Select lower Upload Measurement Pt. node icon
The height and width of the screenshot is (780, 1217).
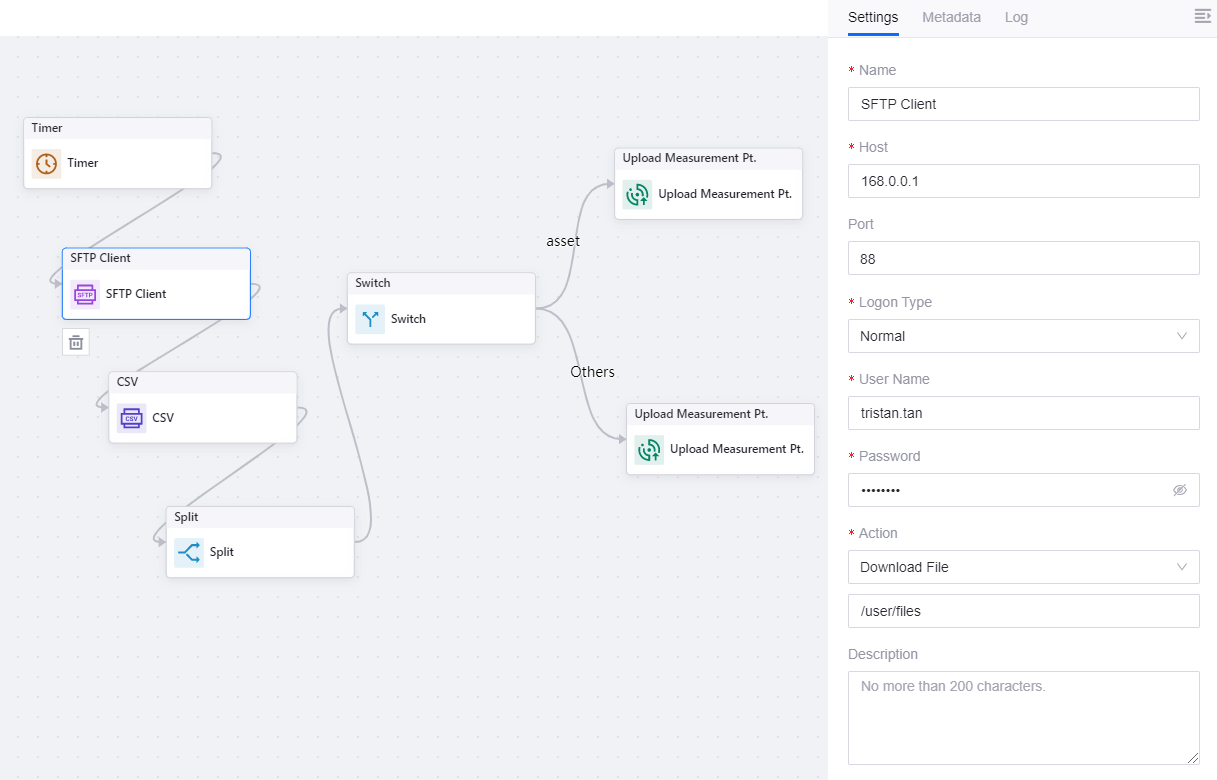(x=649, y=449)
